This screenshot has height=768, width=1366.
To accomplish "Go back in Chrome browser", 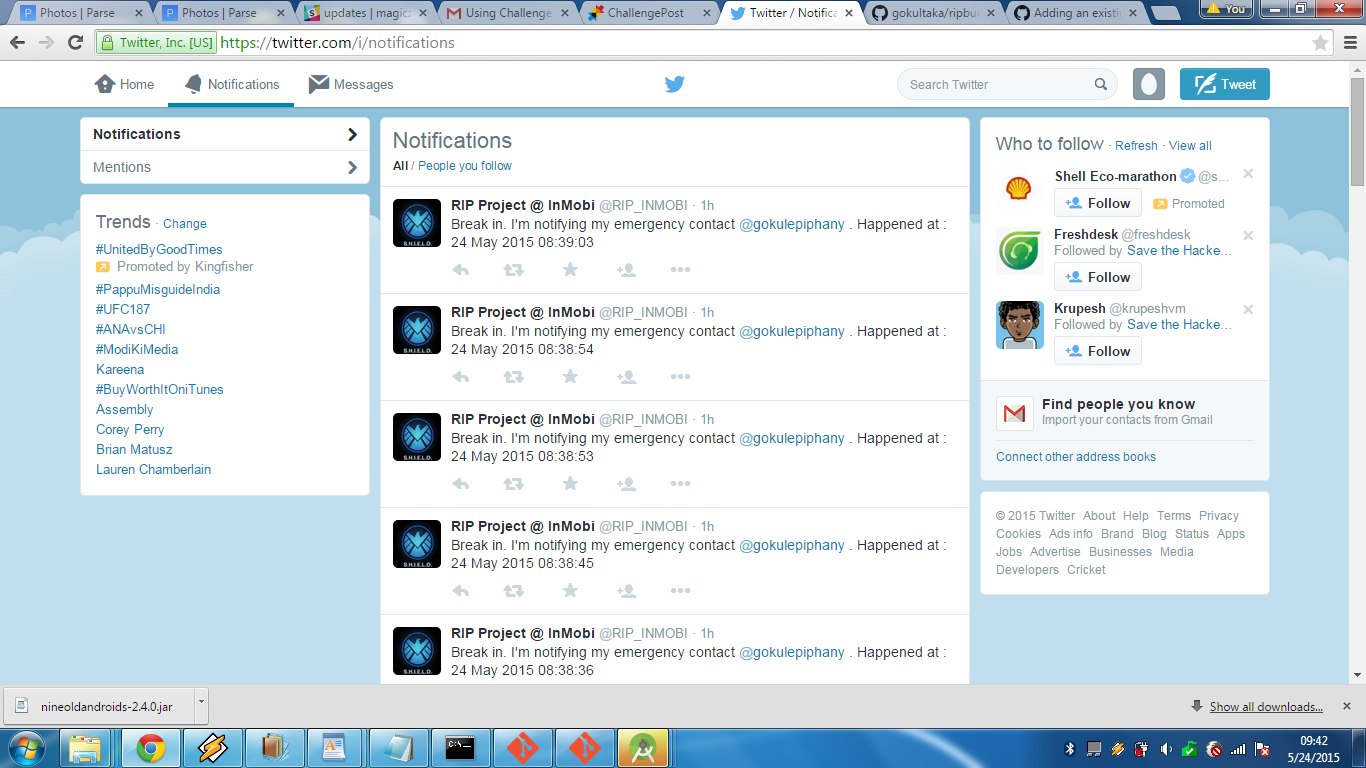I will (x=17, y=43).
